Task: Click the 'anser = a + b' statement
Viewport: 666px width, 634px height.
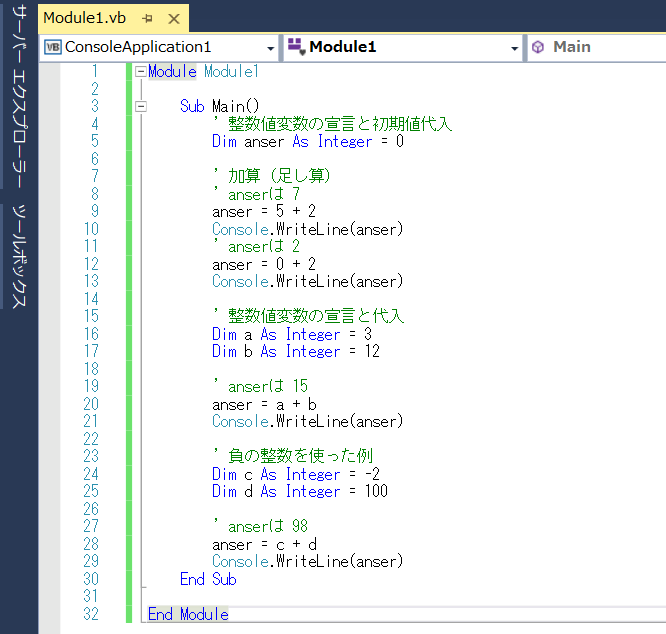Action: point(264,404)
